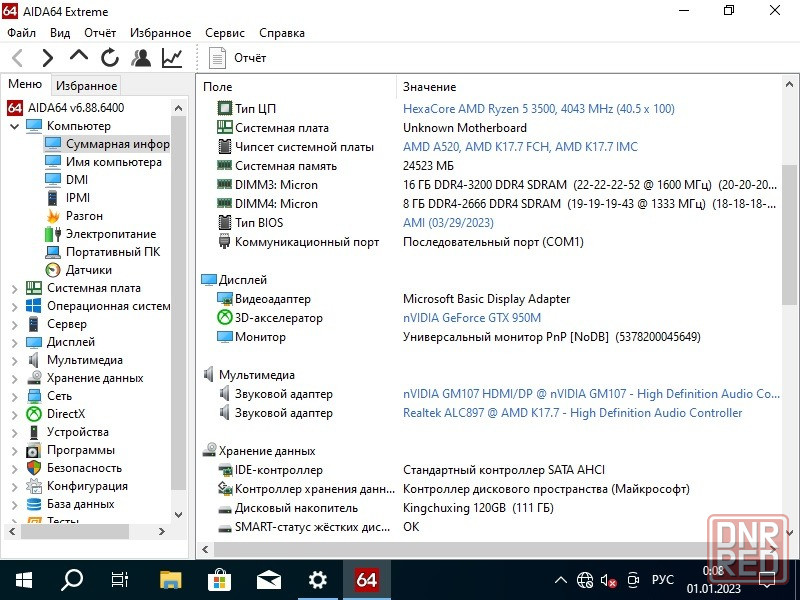Image resolution: width=800 pixels, height=600 pixels.
Task: Open the Сервис menu
Action: coord(225,33)
